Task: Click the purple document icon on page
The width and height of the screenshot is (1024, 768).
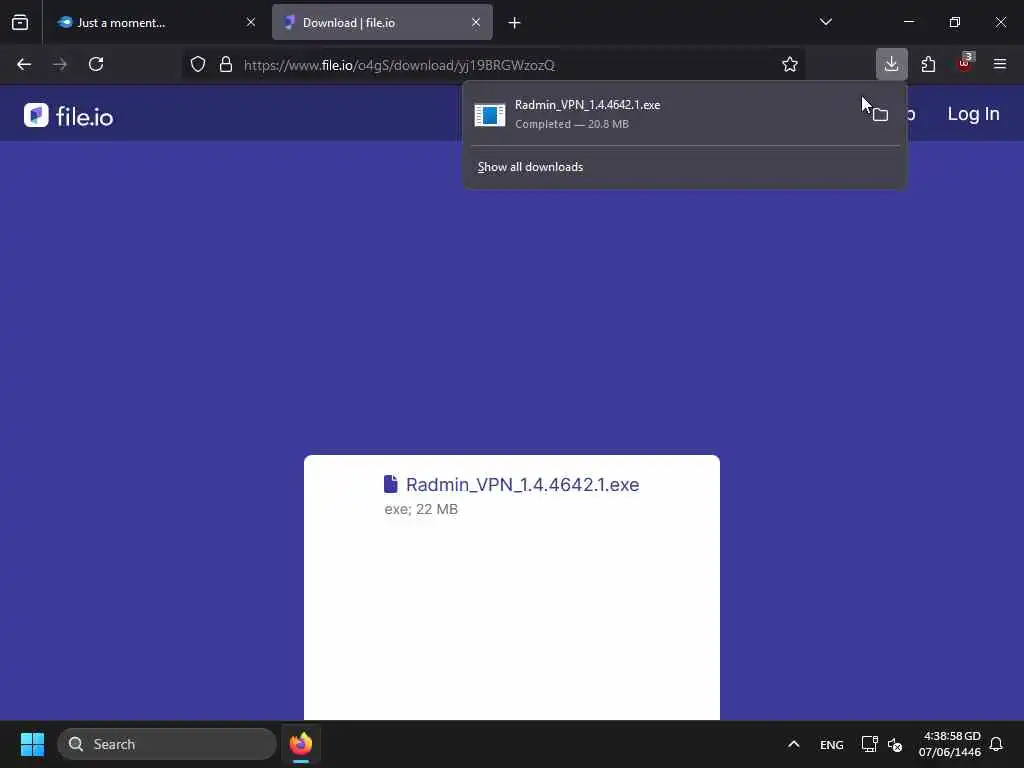Action: point(391,484)
